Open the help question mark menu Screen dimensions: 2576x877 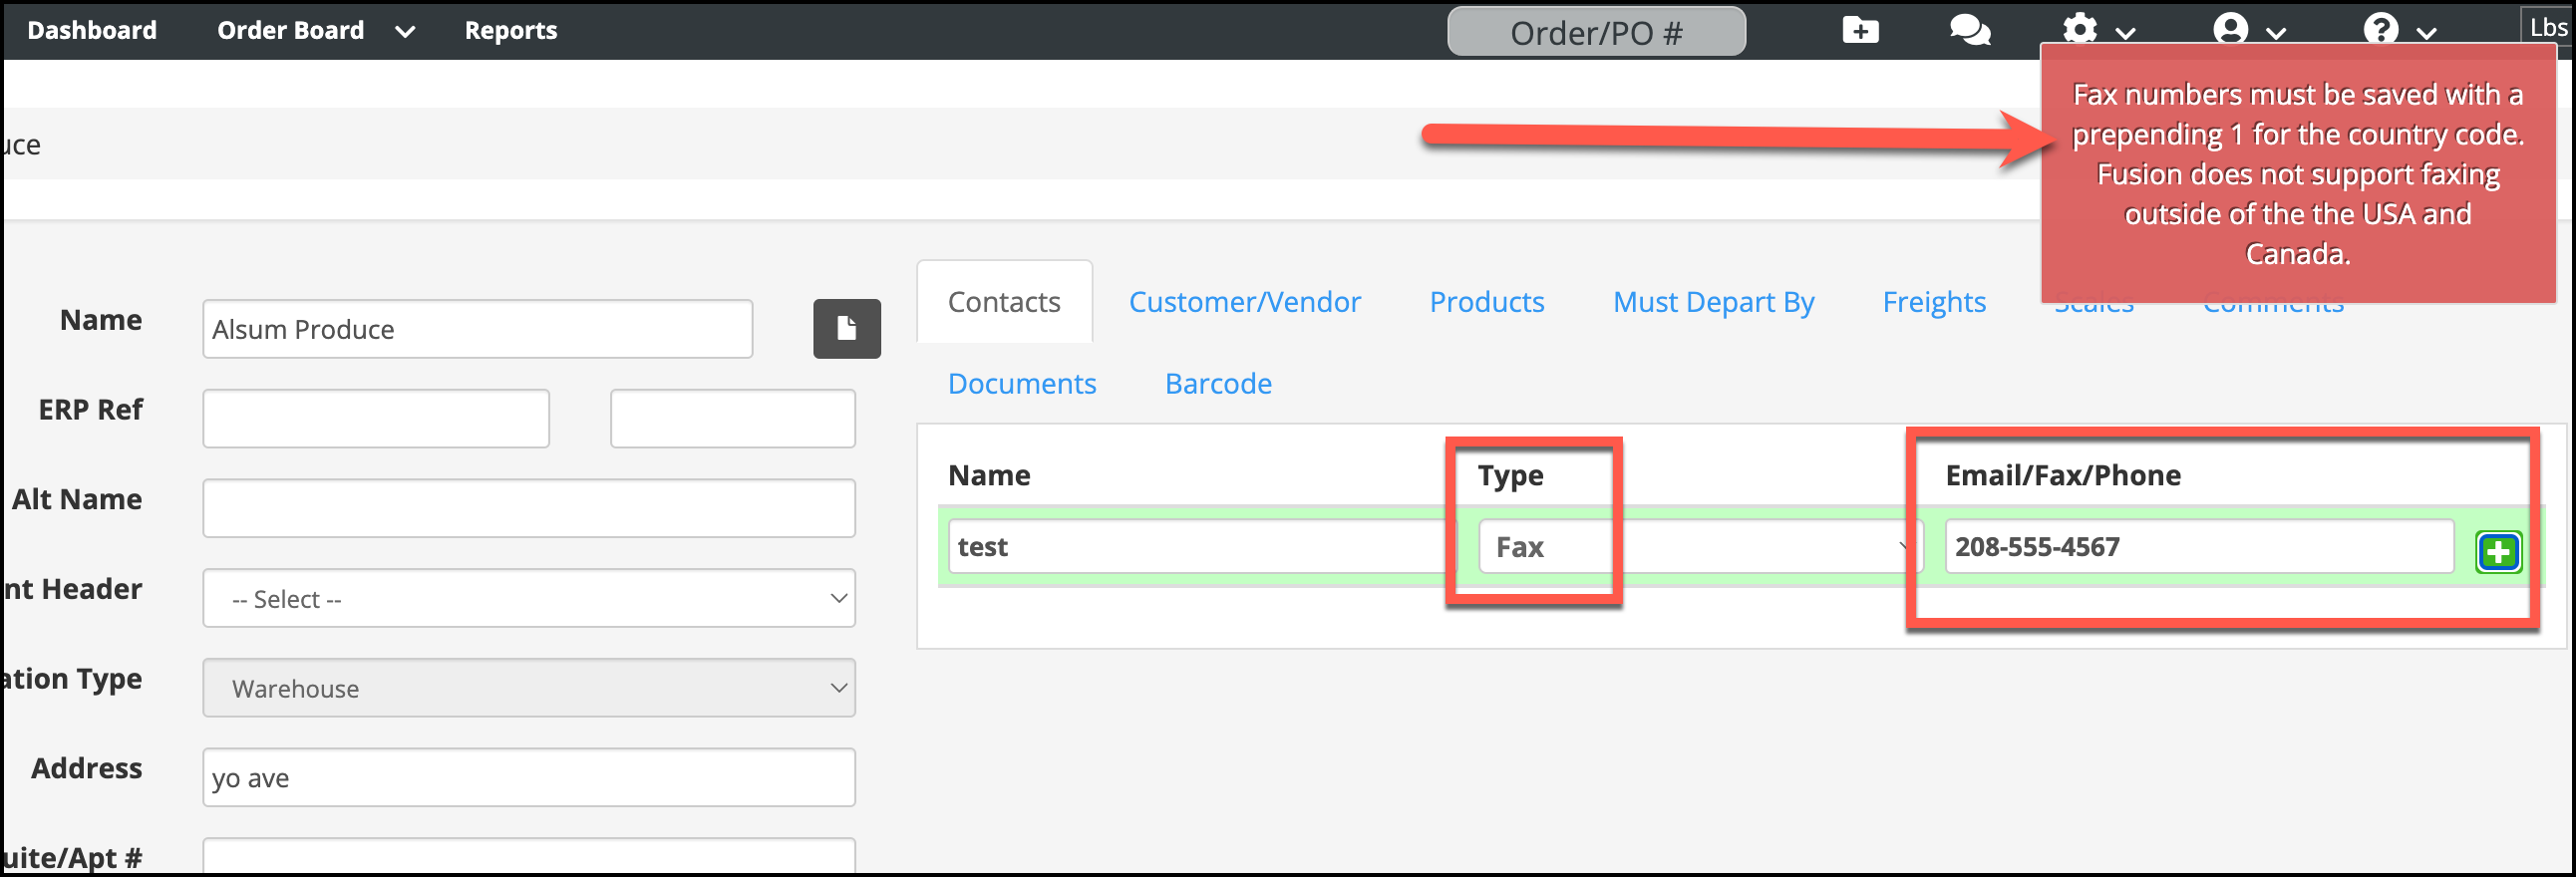pyautogui.click(x=2396, y=29)
